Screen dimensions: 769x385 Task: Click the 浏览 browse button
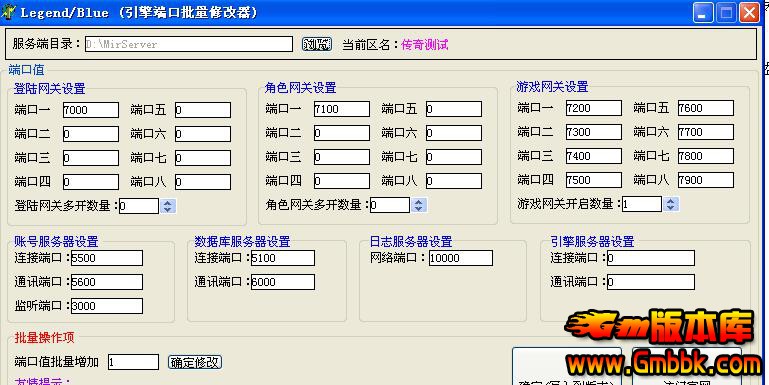317,44
